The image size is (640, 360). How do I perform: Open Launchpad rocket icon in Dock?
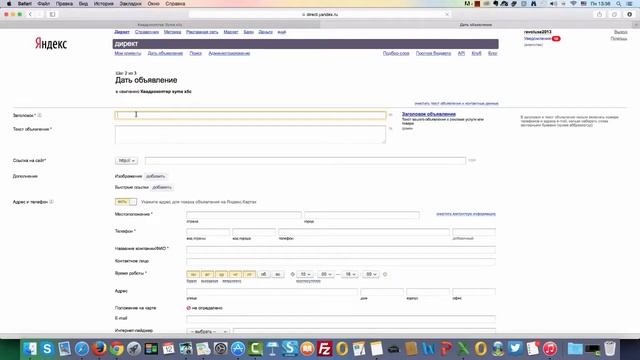tap(134, 349)
